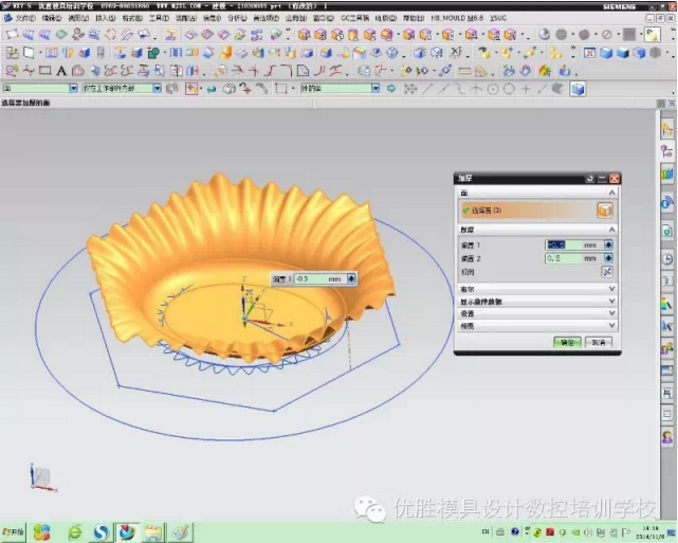
Task: Click the blue cube icon at end of selection bar
Action: tap(577, 89)
